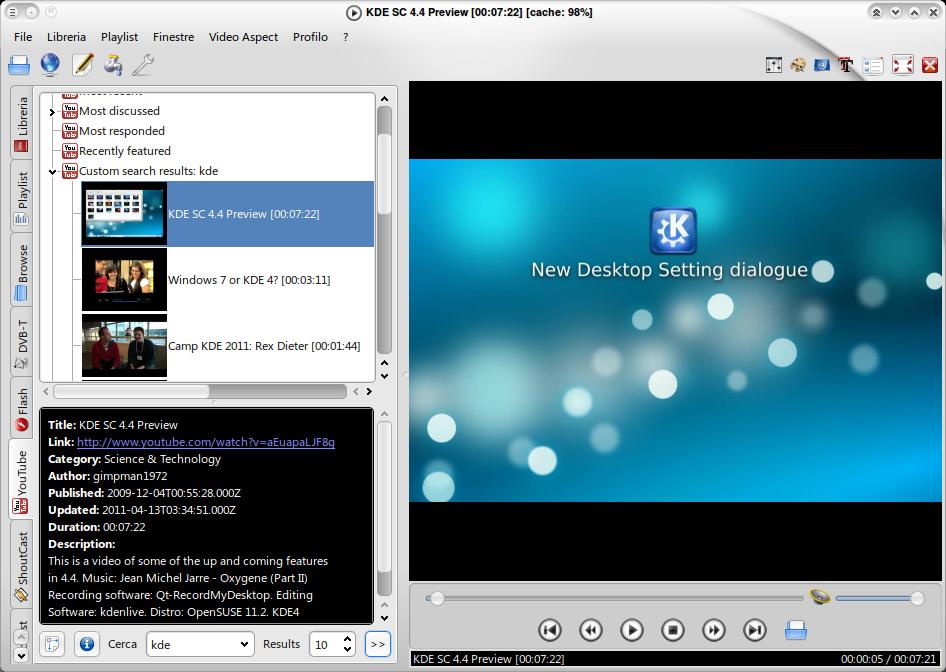This screenshot has width=946, height=672.
Task: Open the Flash side tab
Action: 22,408
